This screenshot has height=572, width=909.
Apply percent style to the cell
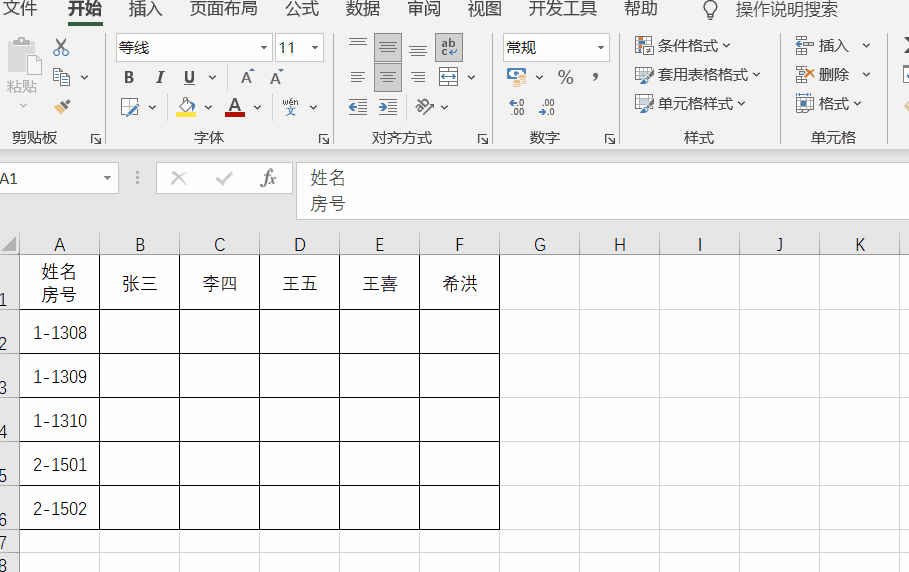coord(566,78)
